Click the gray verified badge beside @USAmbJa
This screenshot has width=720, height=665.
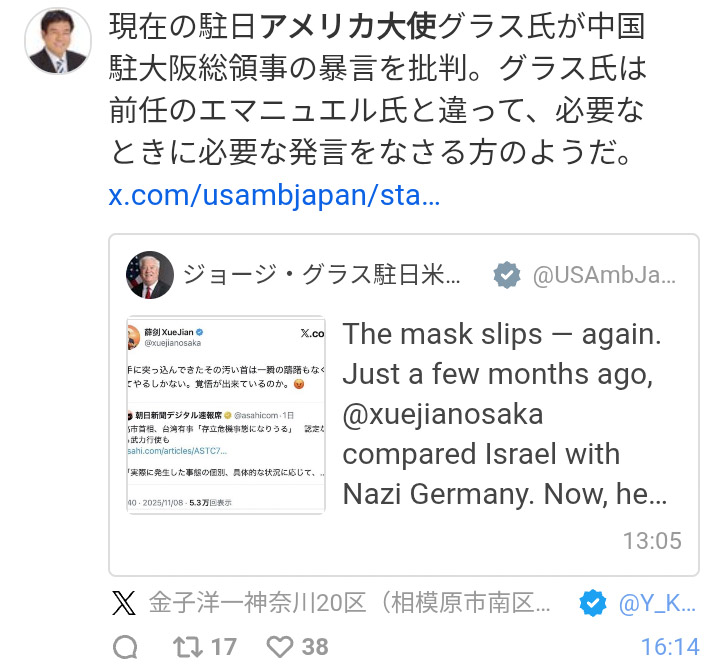(x=508, y=275)
